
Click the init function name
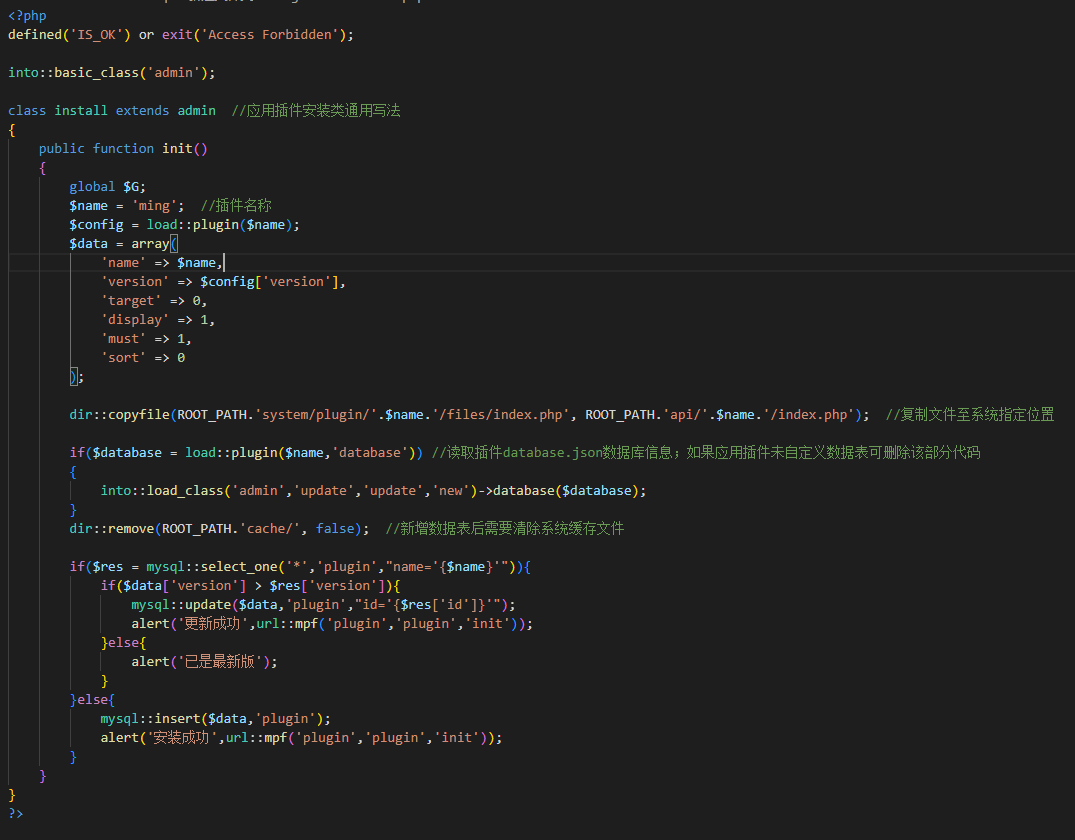pyautogui.click(x=177, y=149)
